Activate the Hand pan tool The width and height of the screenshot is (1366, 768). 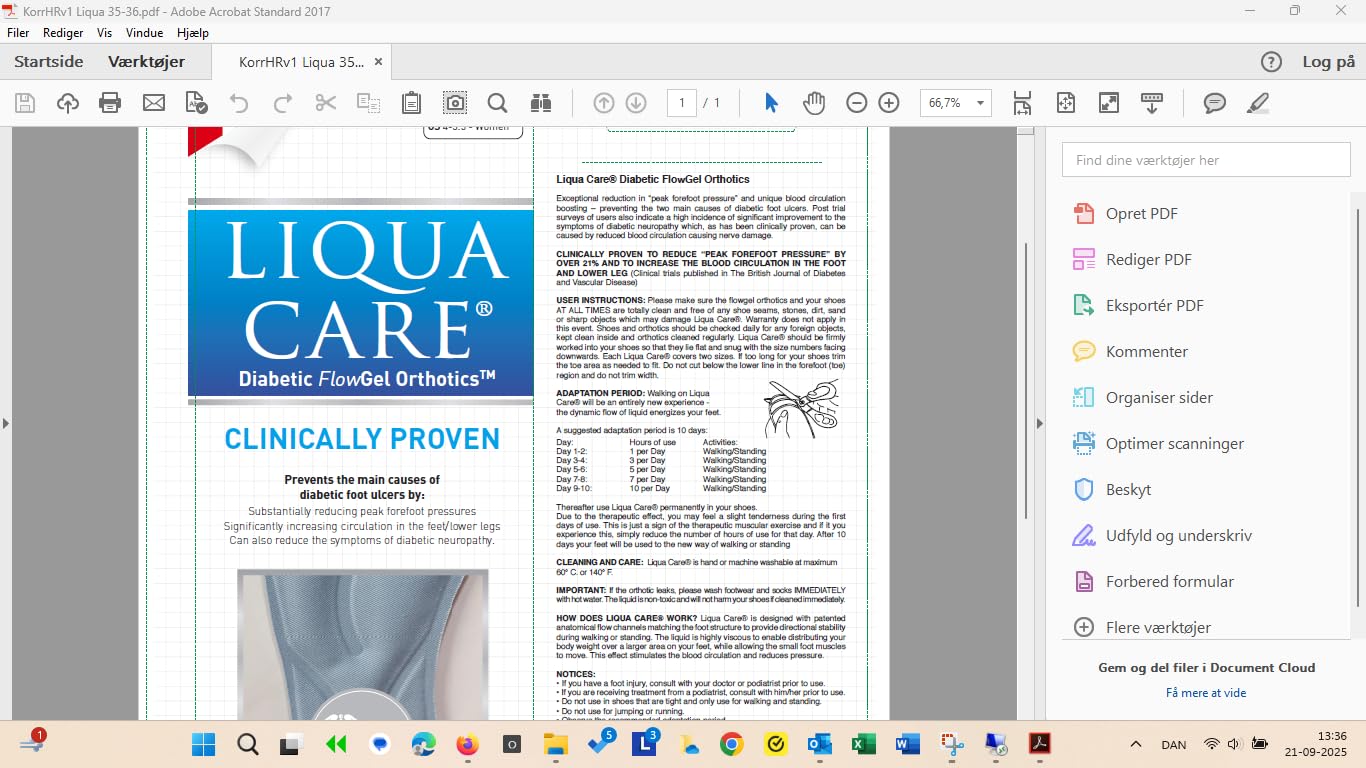click(x=814, y=103)
